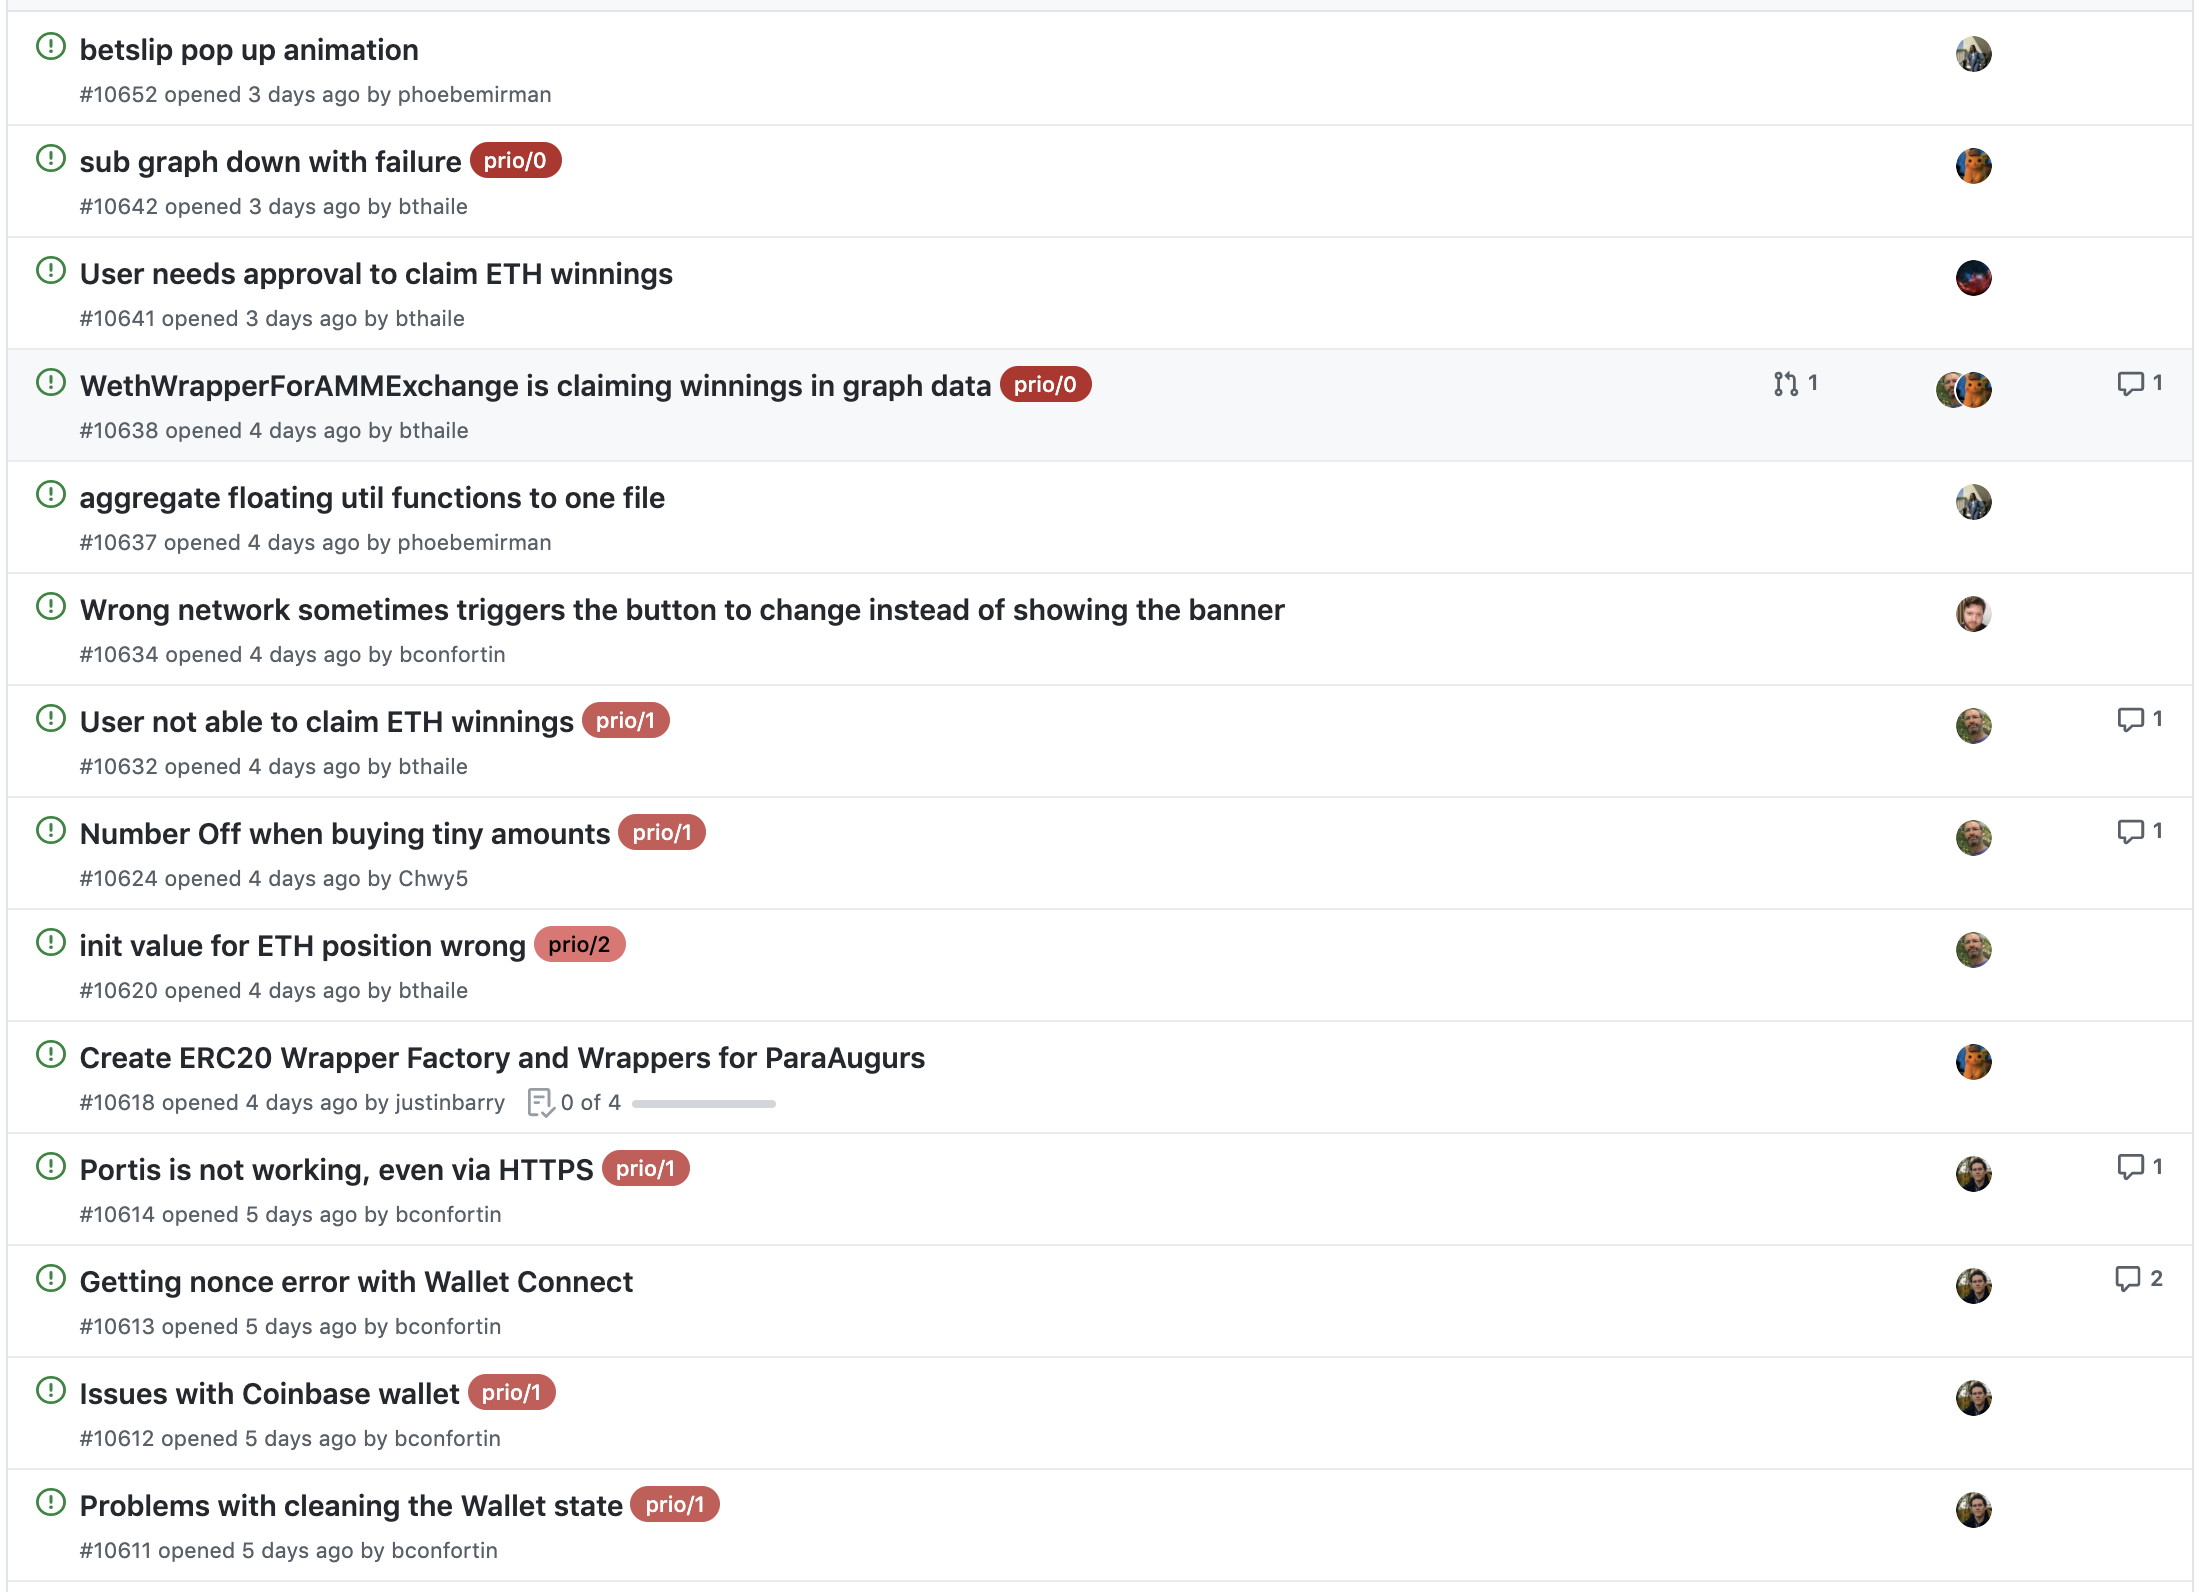Image resolution: width=2200 pixels, height=1592 pixels.
Task: Click comment count on Number Off issue
Action: point(2157,831)
